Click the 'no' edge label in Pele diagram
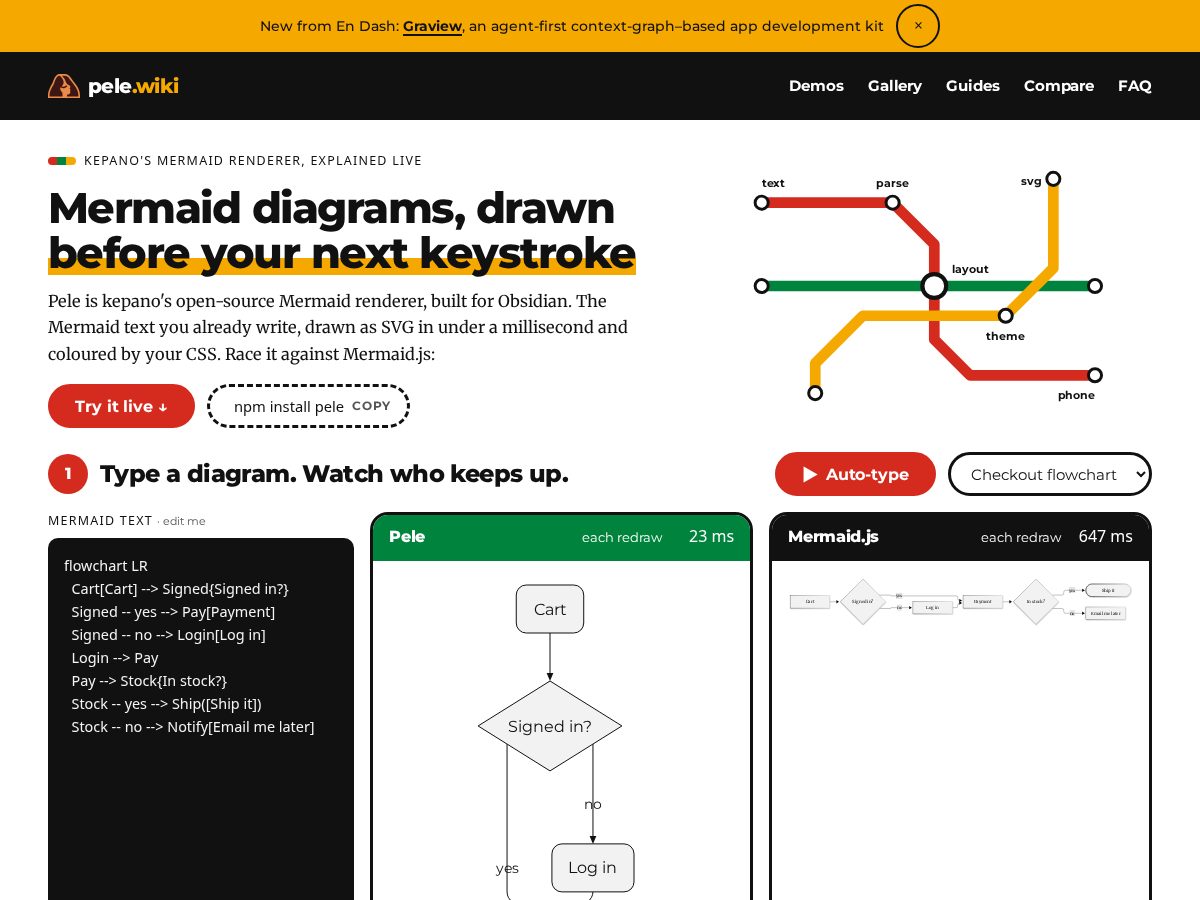Screen dimensions: 1200x900 (x=593, y=804)
